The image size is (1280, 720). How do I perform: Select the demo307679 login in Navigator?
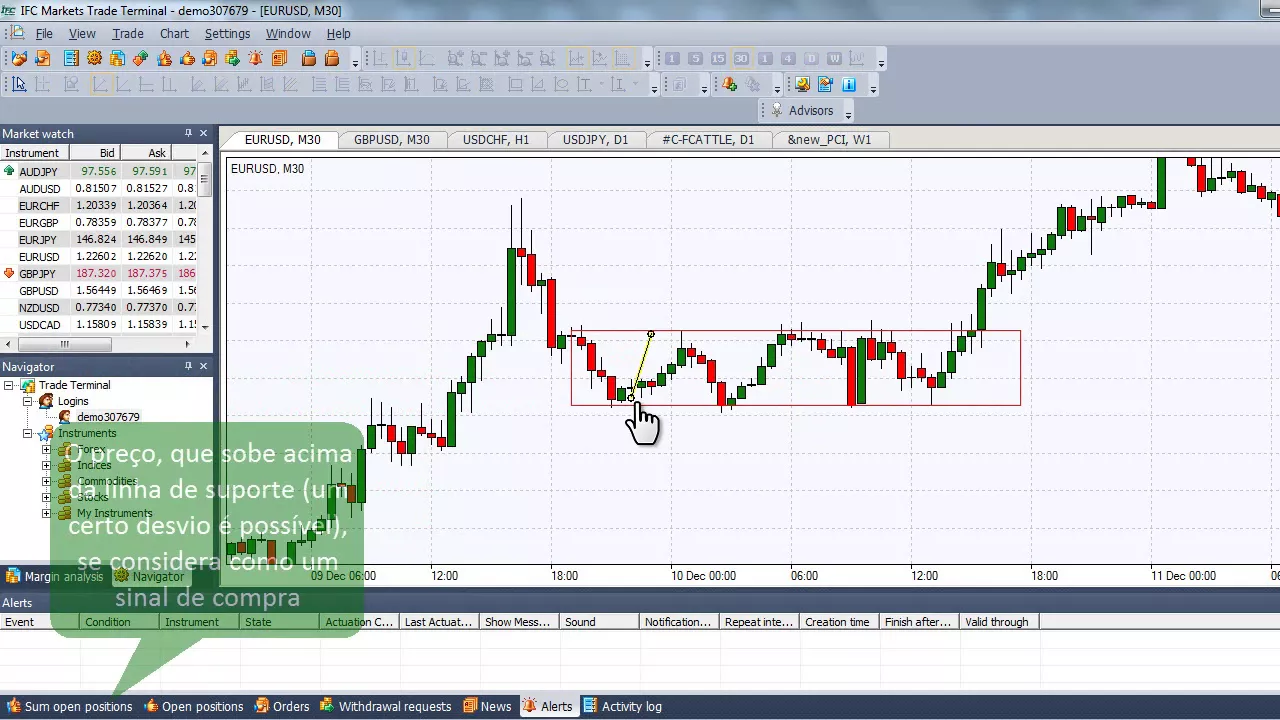(x=108, y=417)
